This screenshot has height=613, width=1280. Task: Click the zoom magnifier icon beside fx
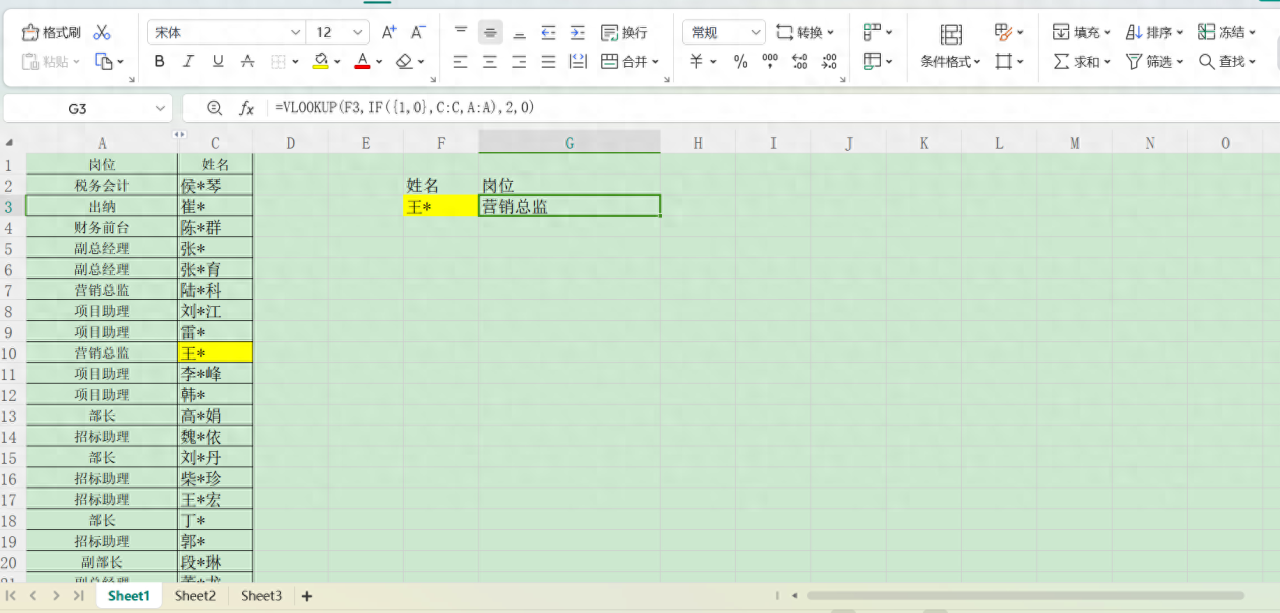214,108
